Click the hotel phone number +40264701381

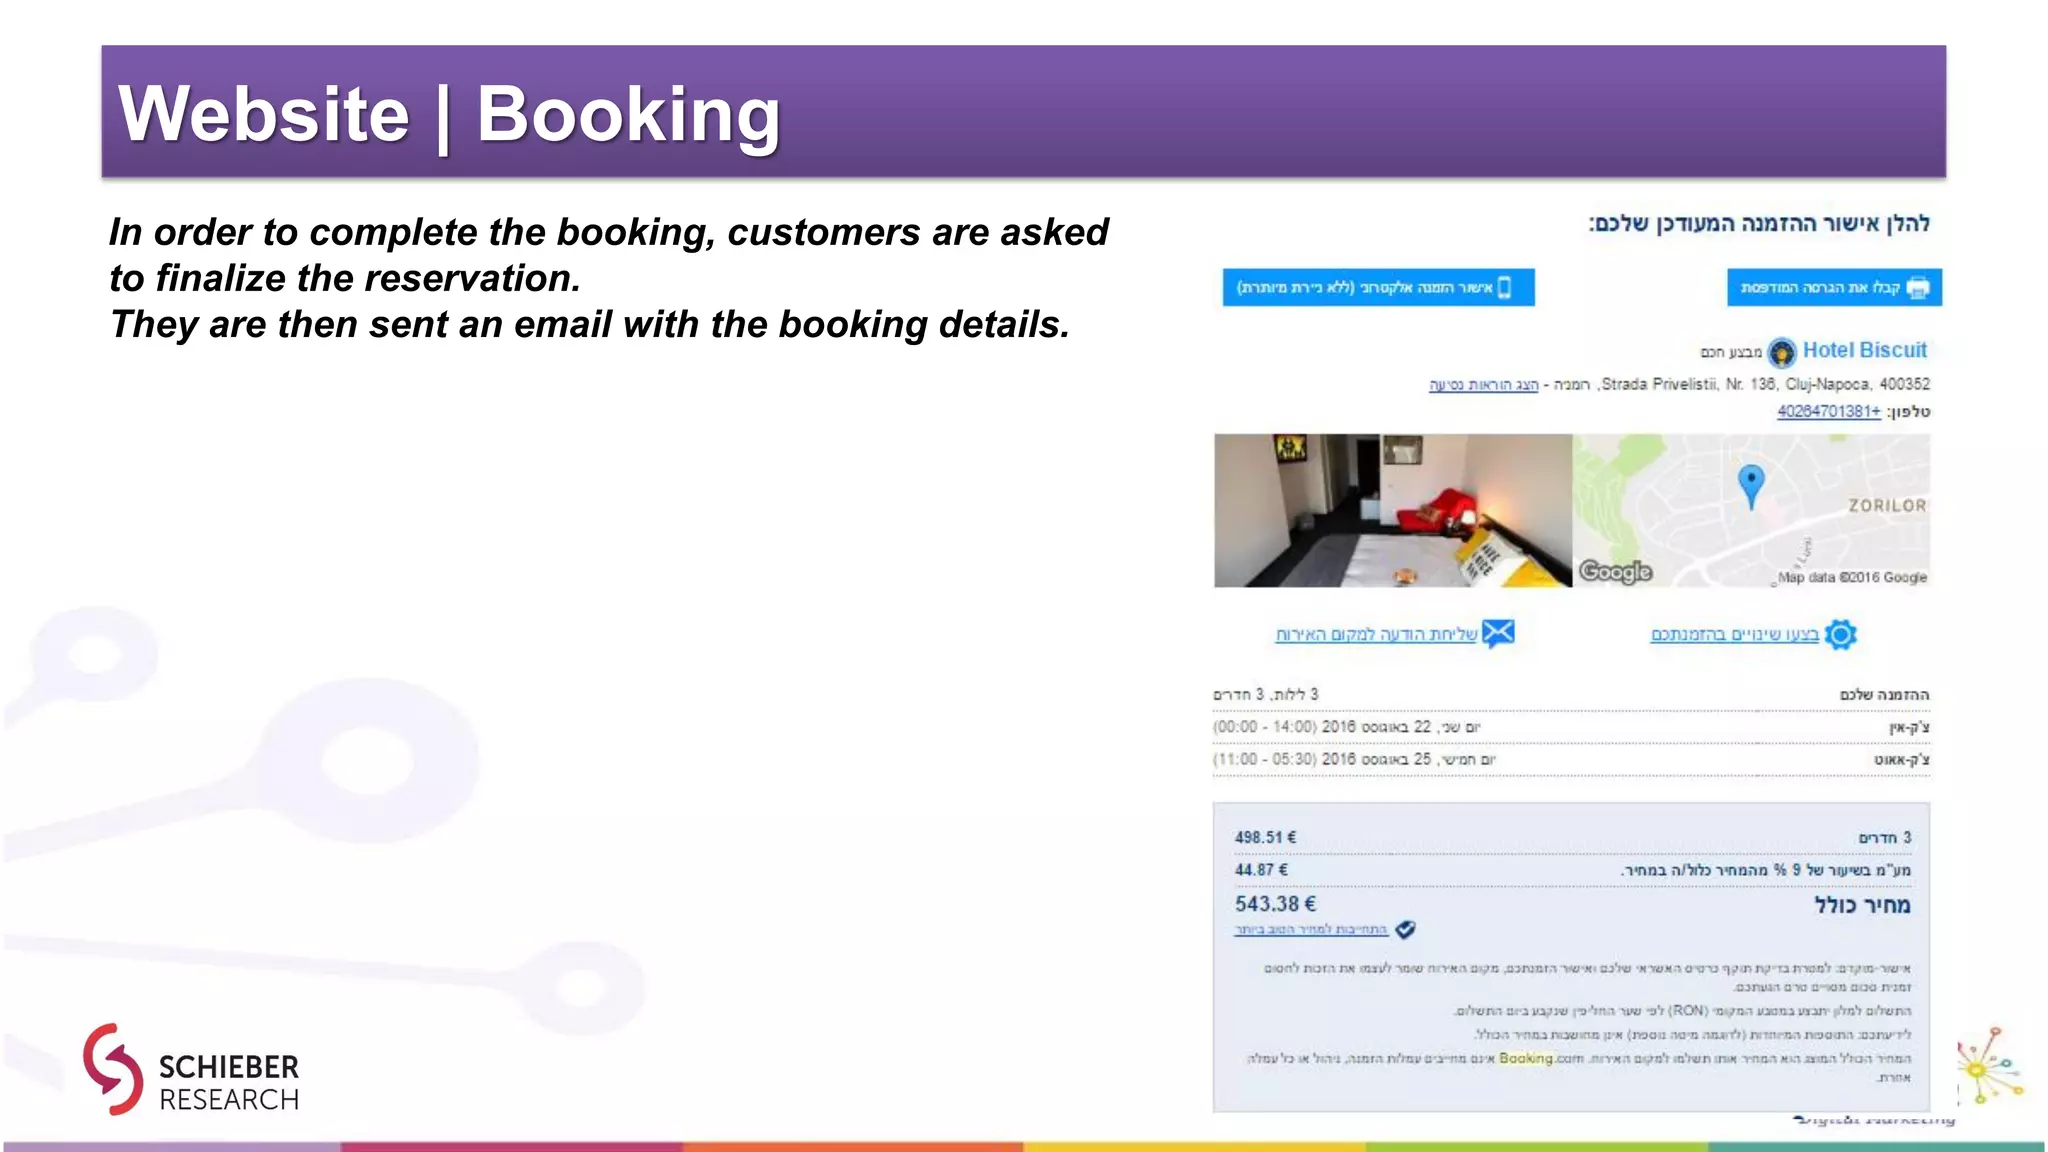(1828, 411)
